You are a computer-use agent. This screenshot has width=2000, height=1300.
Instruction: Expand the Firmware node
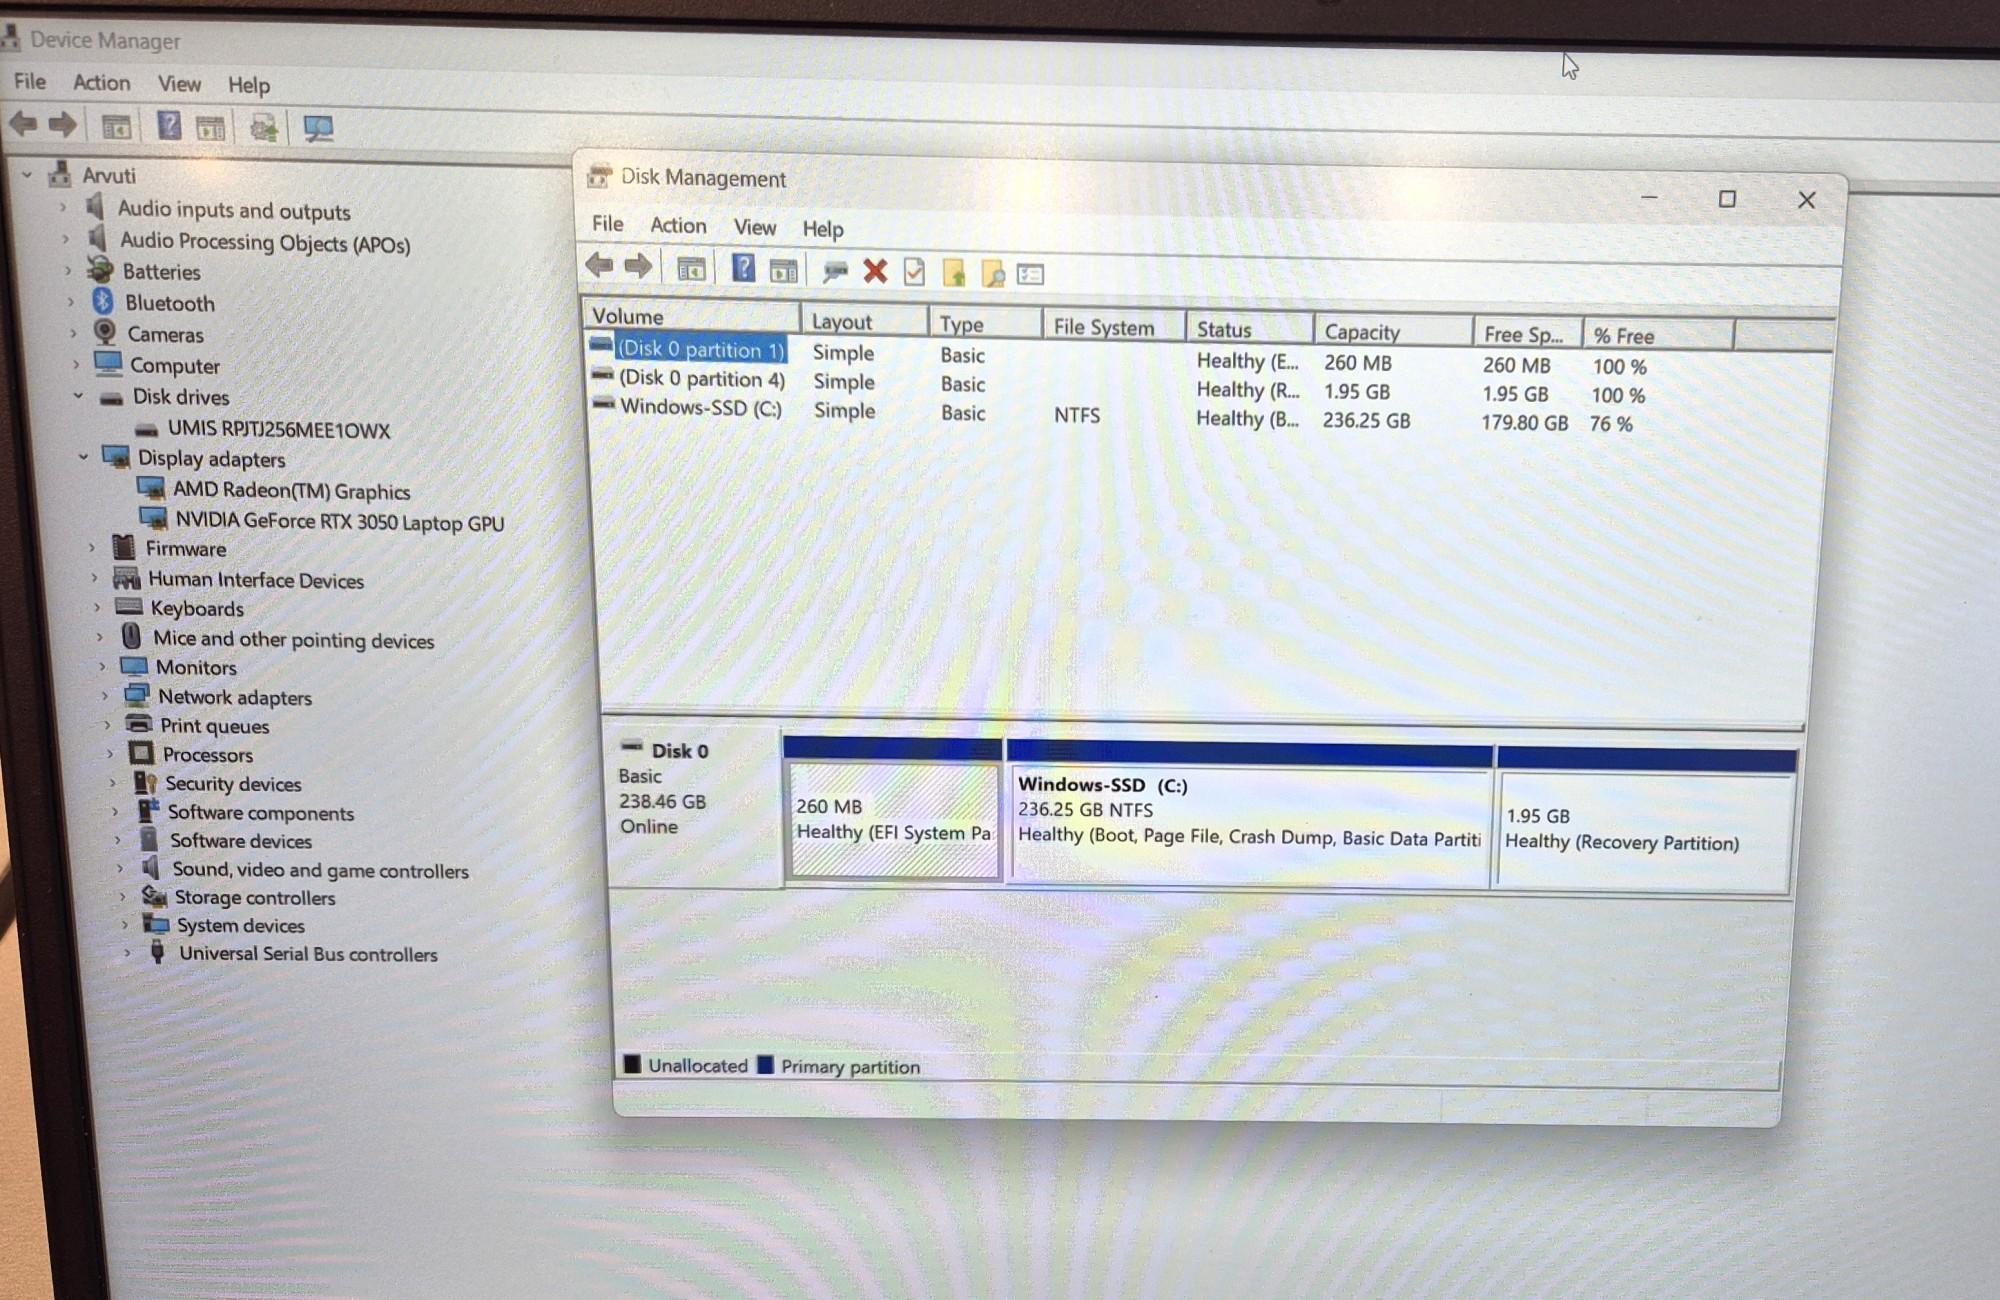pyautogui.click(x=91, y=547)
